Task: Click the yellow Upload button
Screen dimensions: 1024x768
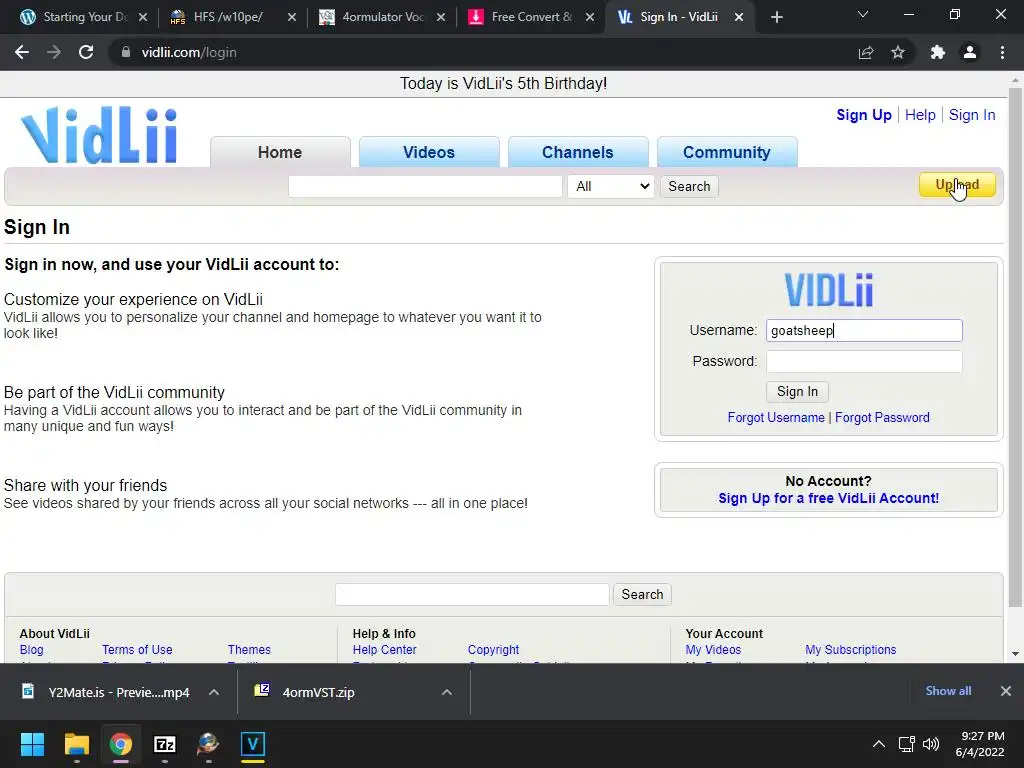Action: [x=957, y=185]
